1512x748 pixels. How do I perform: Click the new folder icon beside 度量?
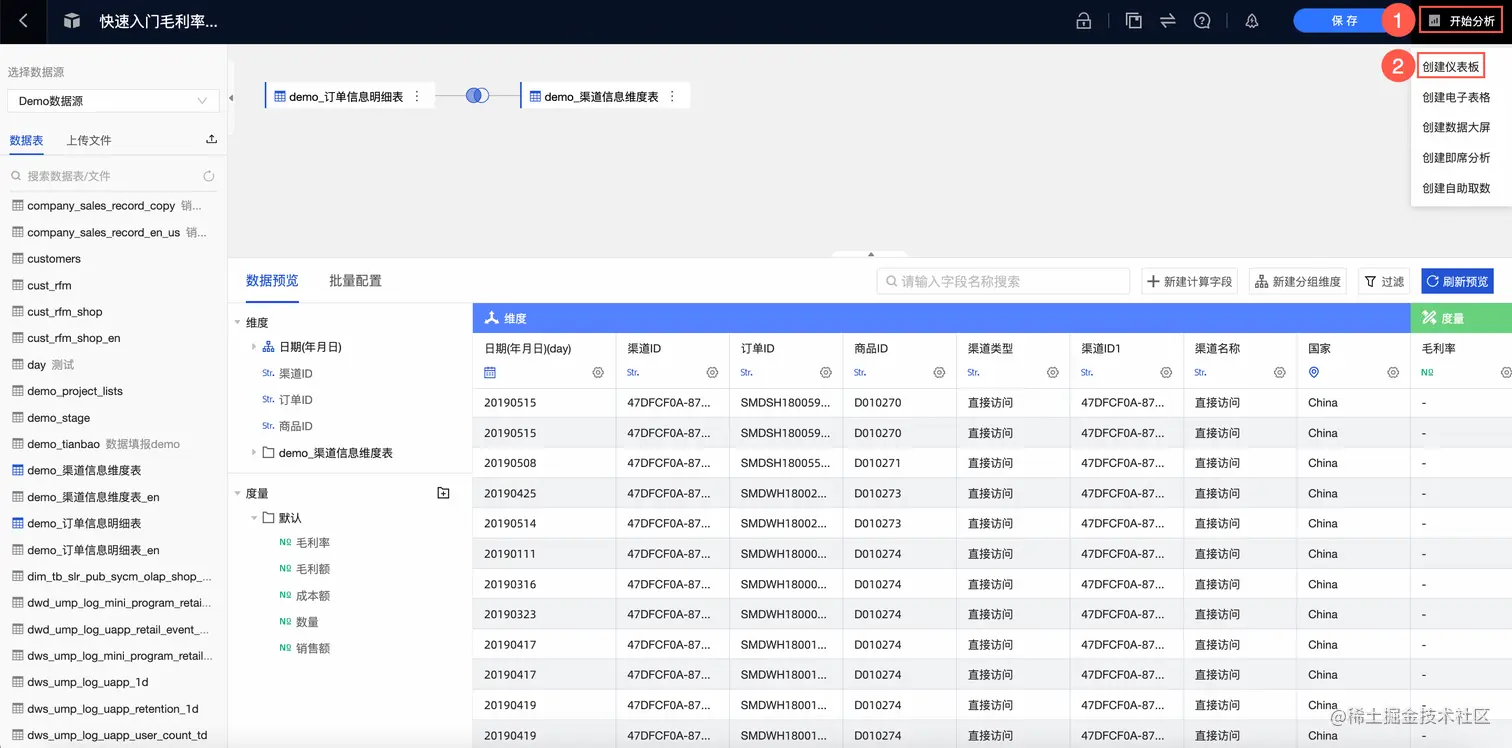point(444,493)
